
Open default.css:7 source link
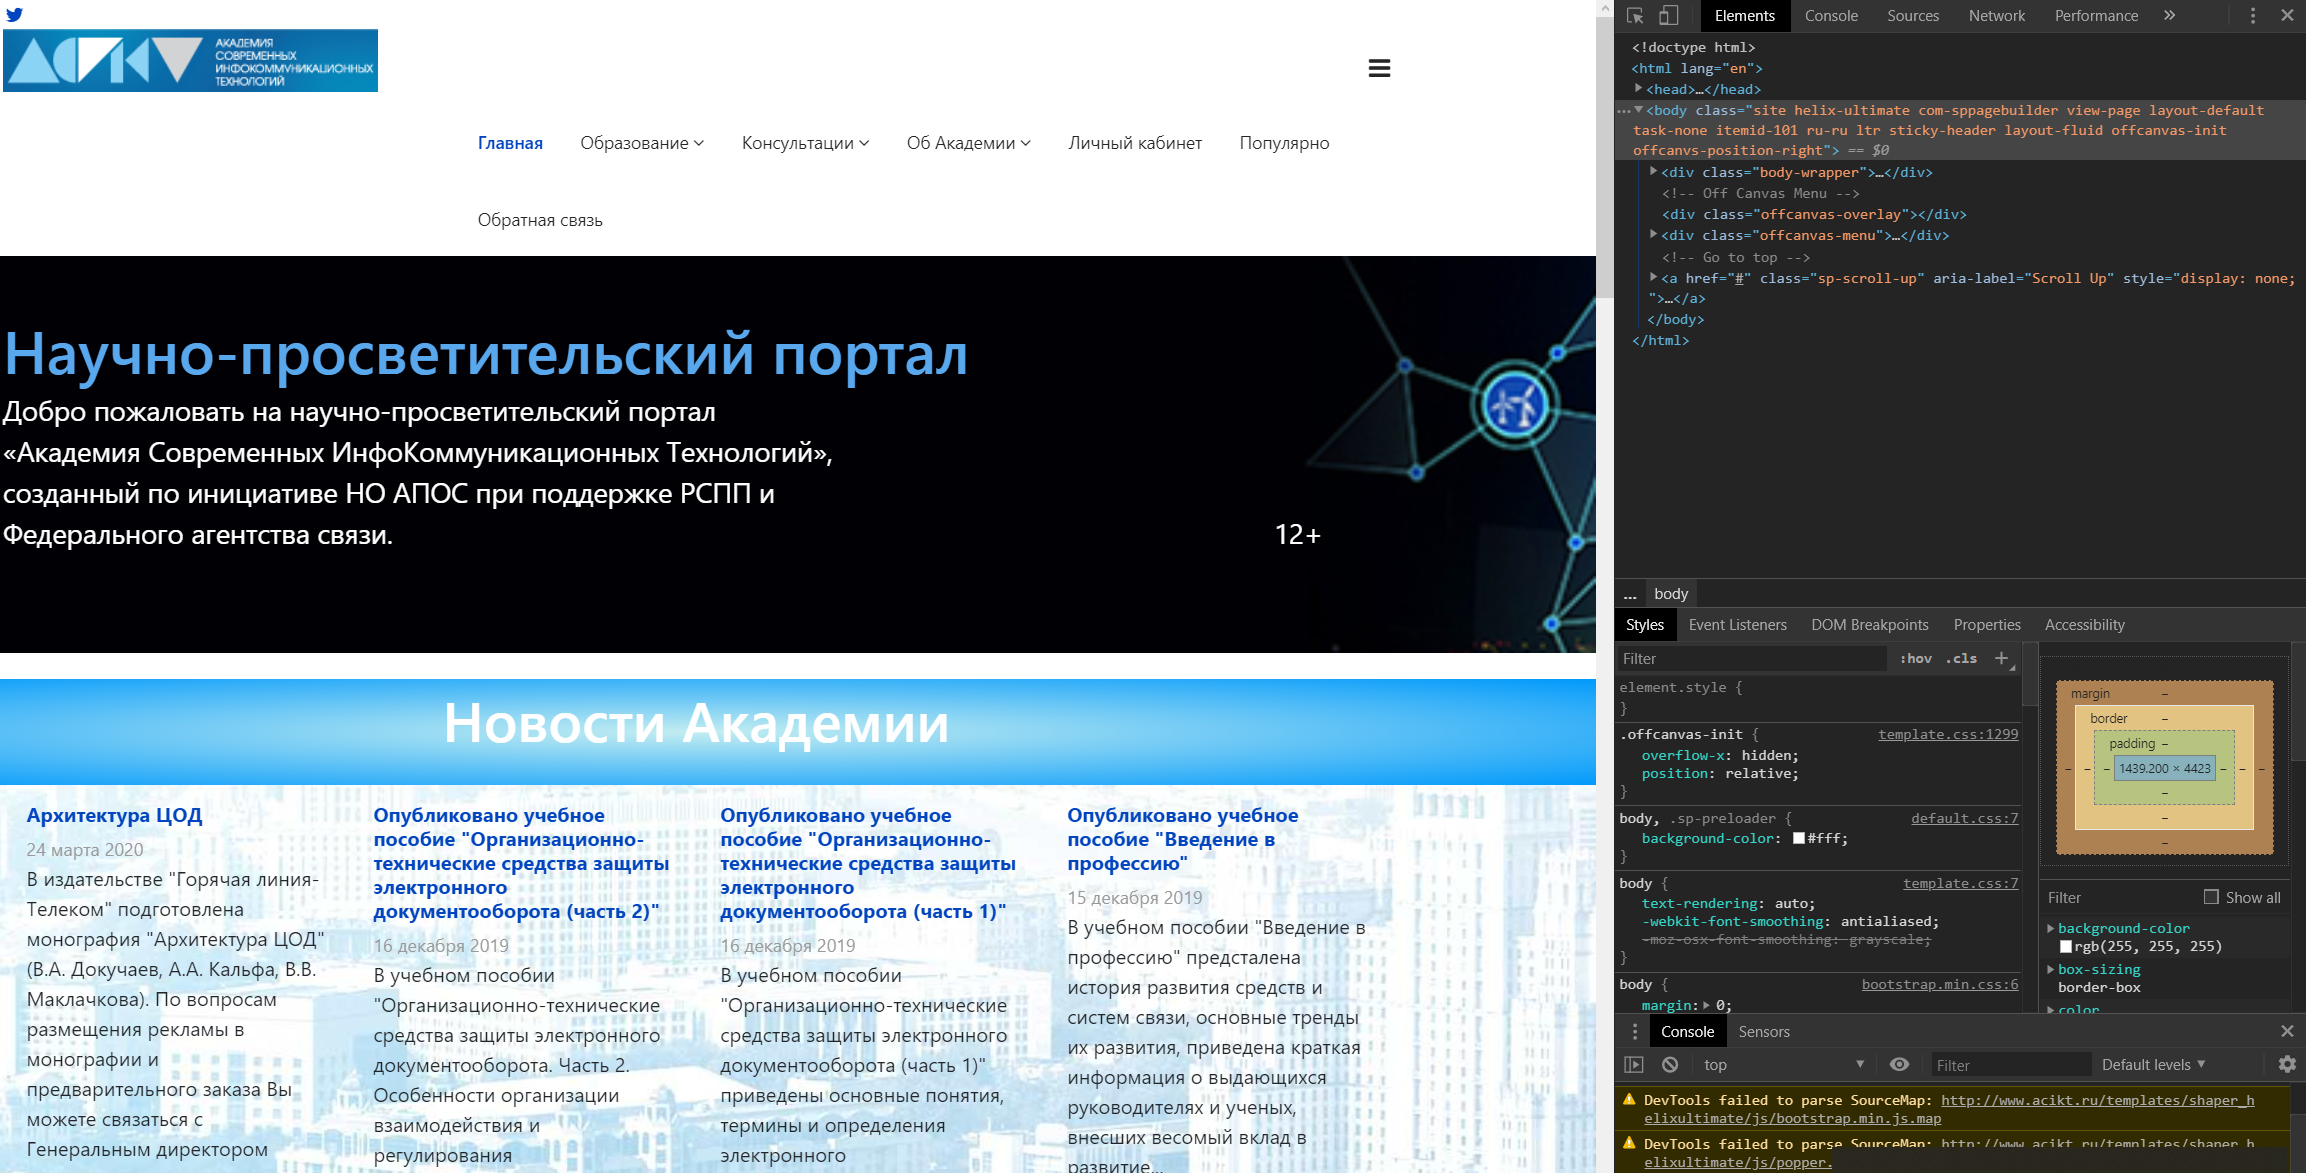(x=1965, y=818)
